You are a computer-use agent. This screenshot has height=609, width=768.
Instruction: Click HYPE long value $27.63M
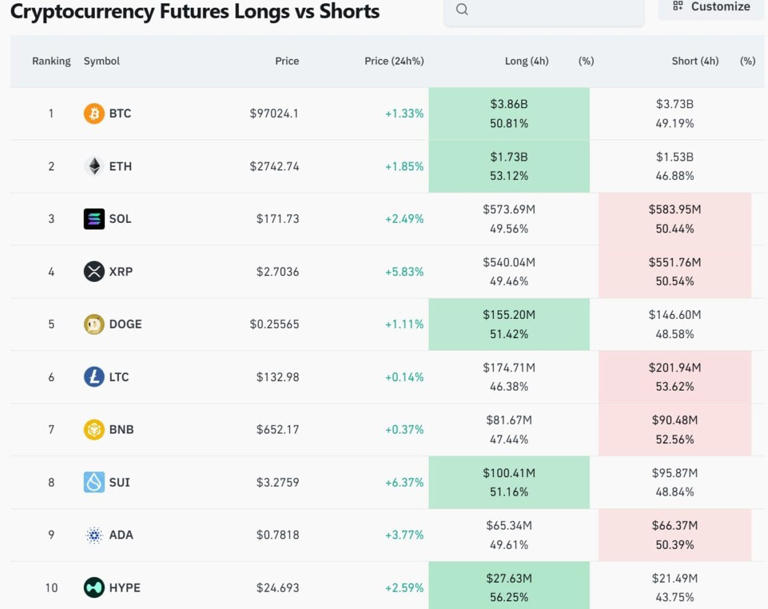[509, 578]
